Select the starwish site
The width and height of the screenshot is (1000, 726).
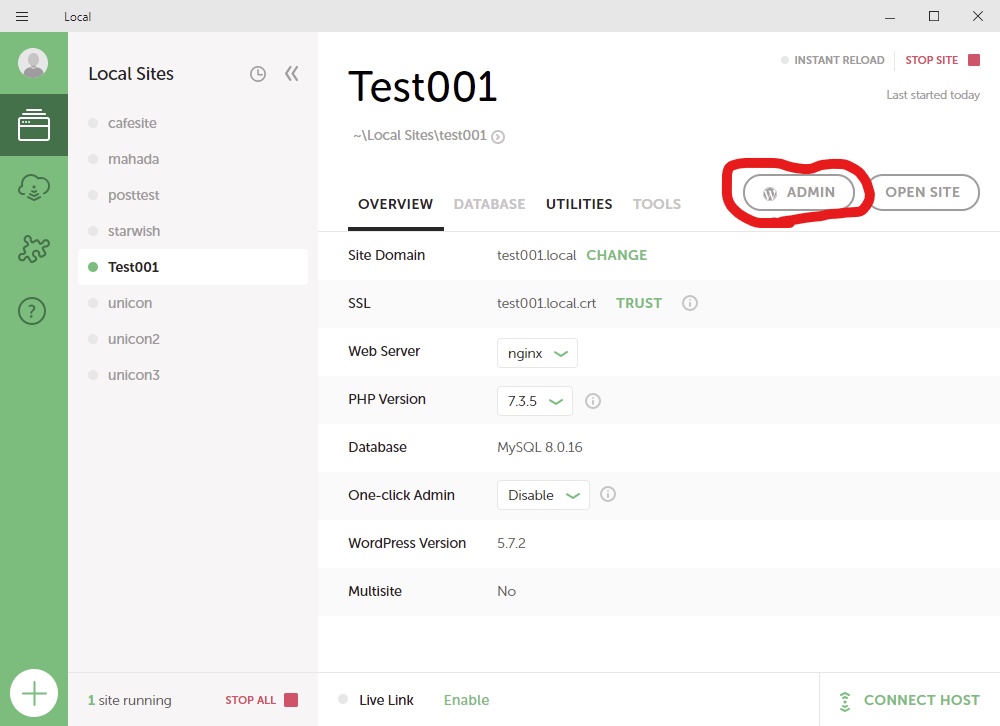click(x=193, y=231)
